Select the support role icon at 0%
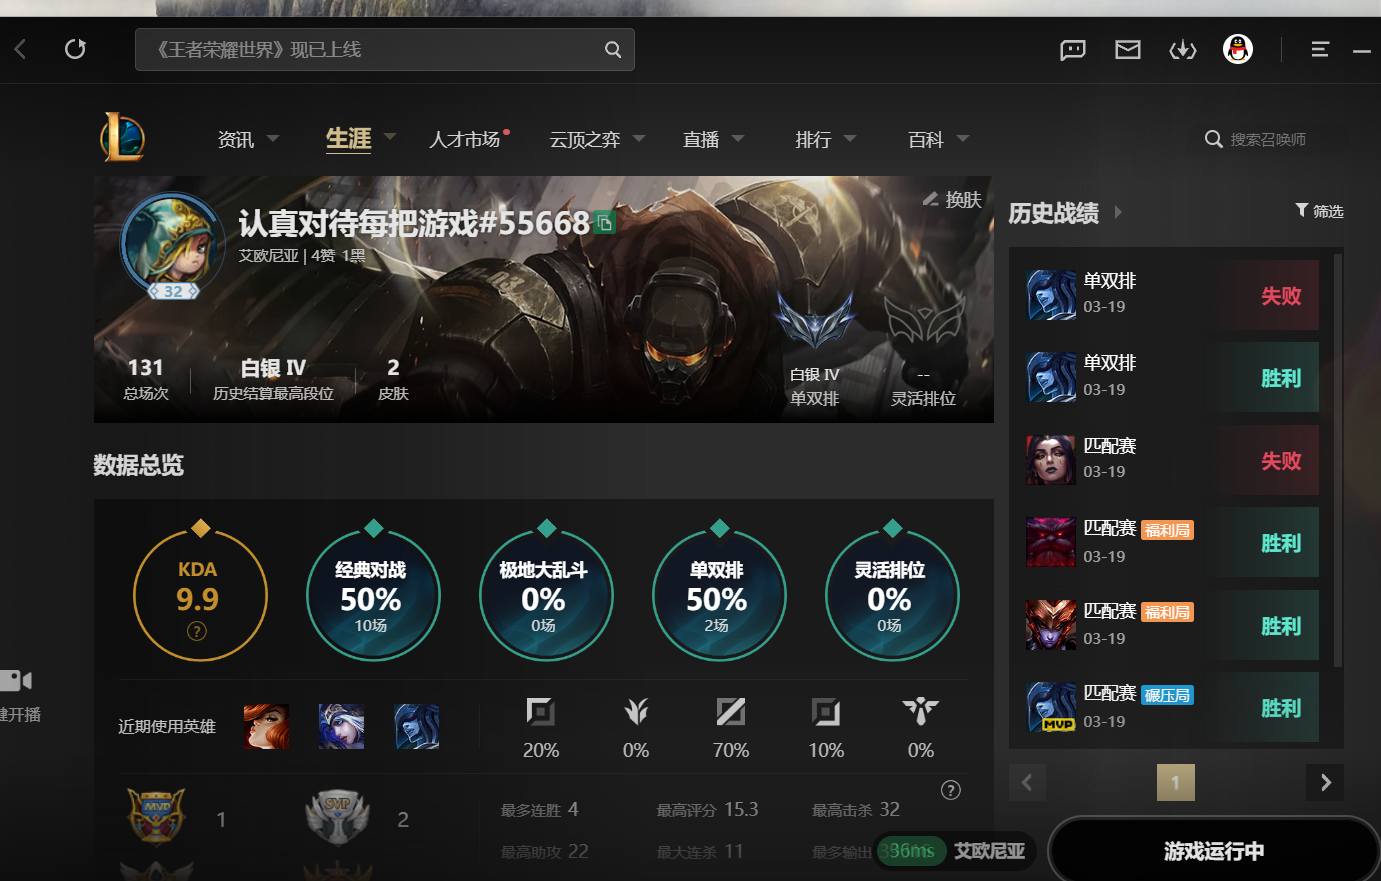Screen dimensions: 1381x881 [919, 712]
